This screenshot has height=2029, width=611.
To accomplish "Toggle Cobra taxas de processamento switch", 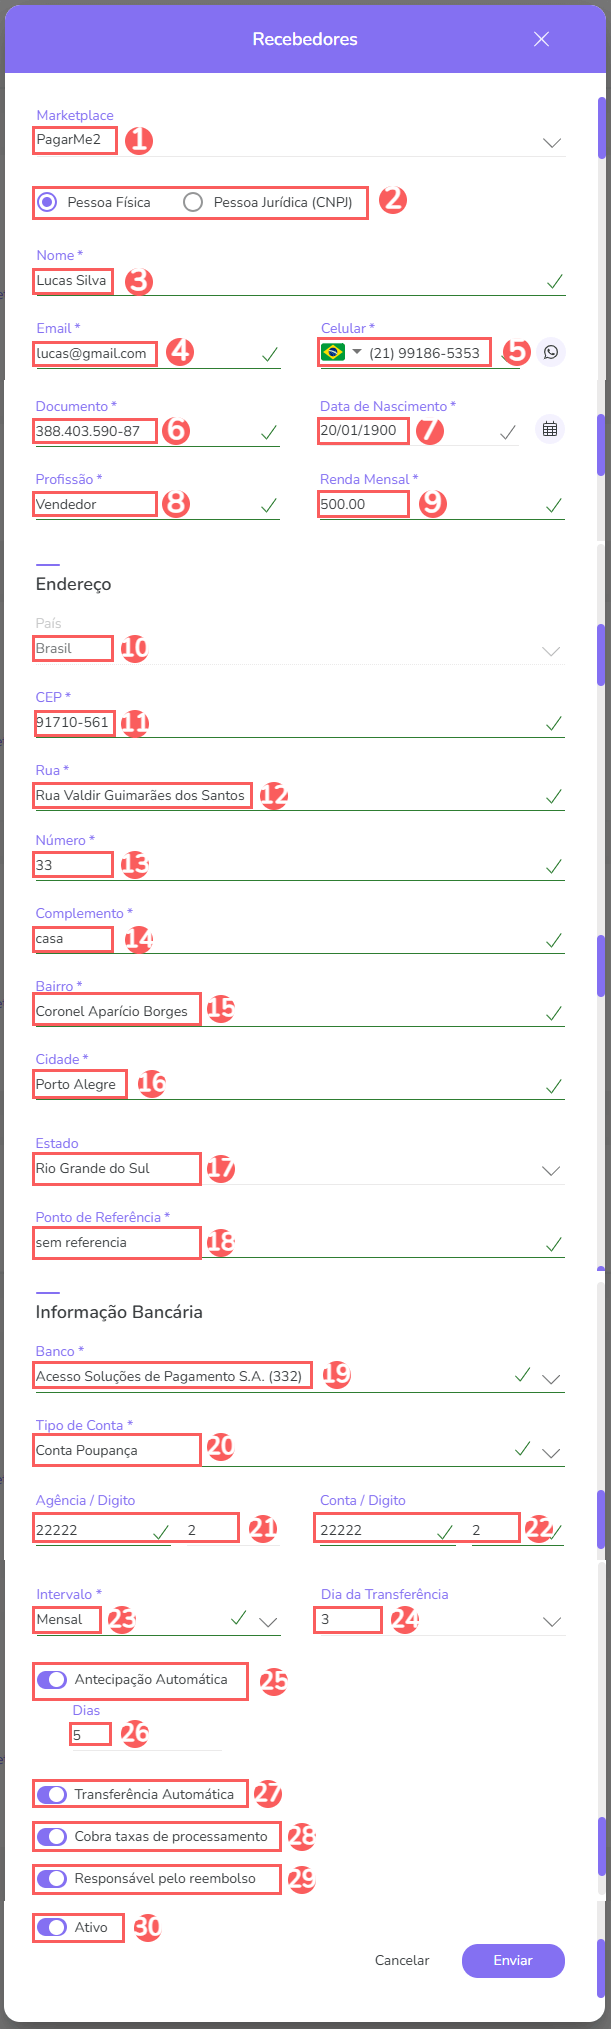I will pyautogui.click(x=52, y=1836).
